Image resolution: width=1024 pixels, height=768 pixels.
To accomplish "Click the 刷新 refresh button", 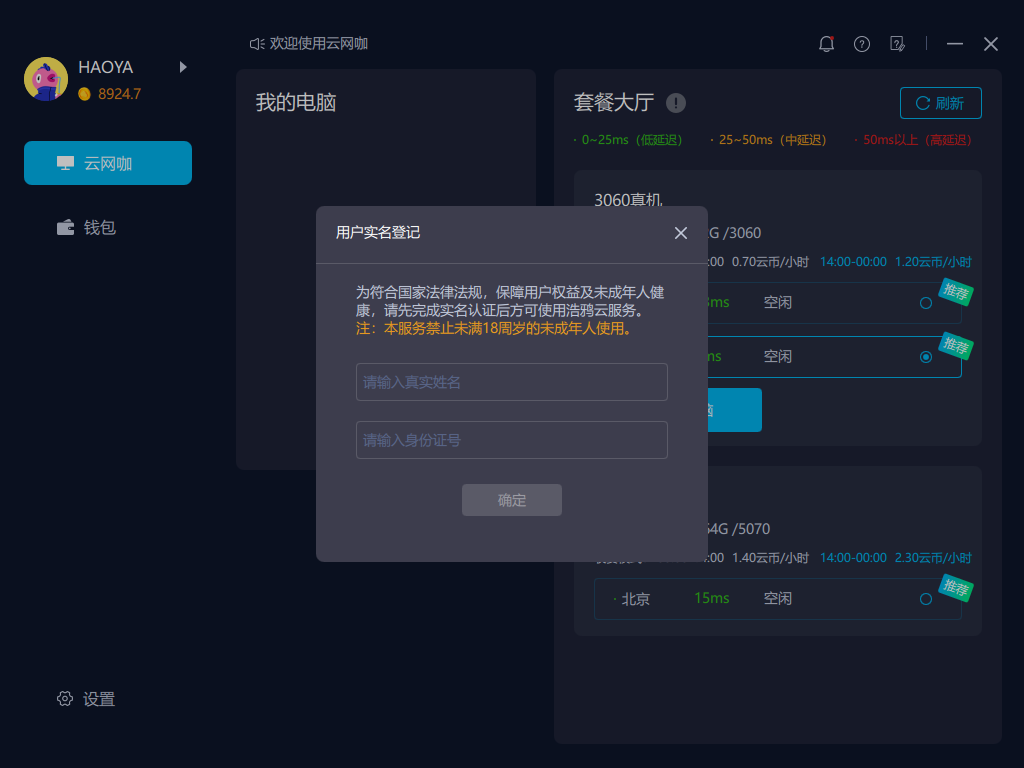I will click(x=940, y=103).
